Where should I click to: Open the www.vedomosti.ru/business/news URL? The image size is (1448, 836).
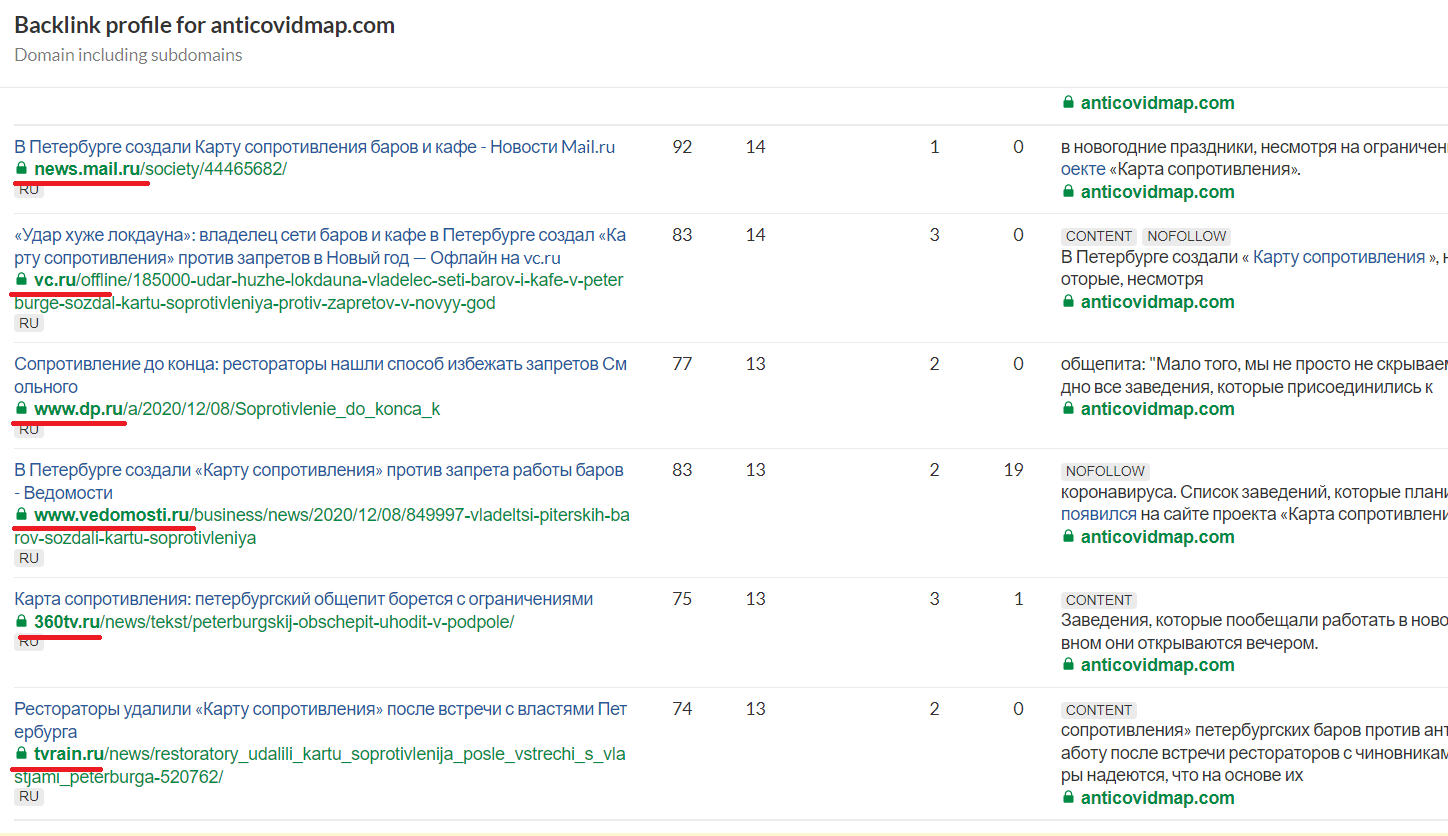(322, 526)
